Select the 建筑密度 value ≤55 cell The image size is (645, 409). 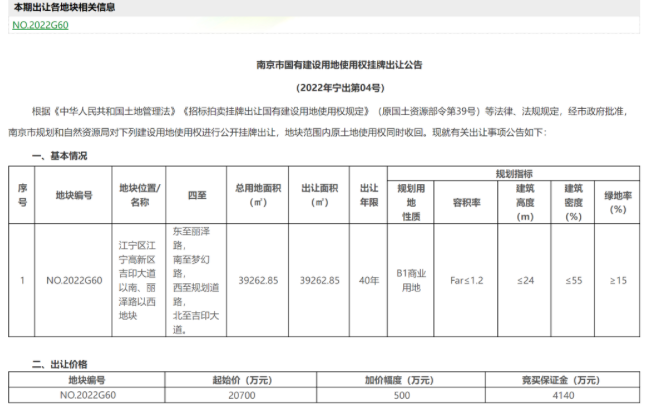point(573,280)
